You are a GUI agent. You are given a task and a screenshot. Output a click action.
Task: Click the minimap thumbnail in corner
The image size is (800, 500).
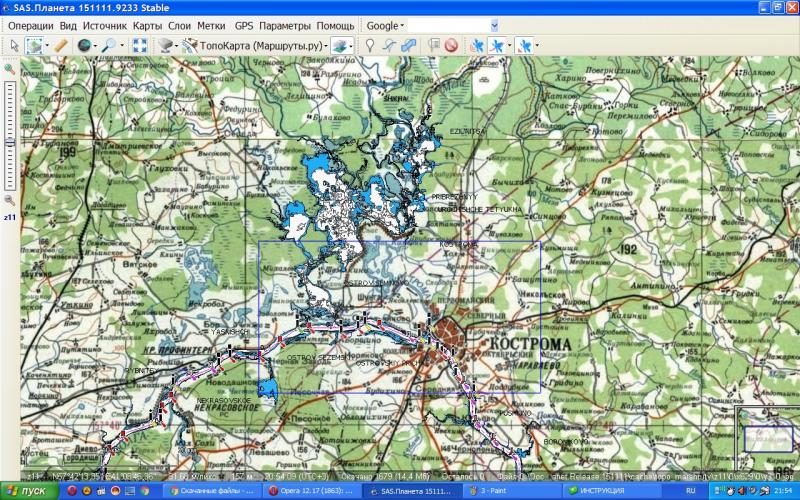[x=765, y=436]
